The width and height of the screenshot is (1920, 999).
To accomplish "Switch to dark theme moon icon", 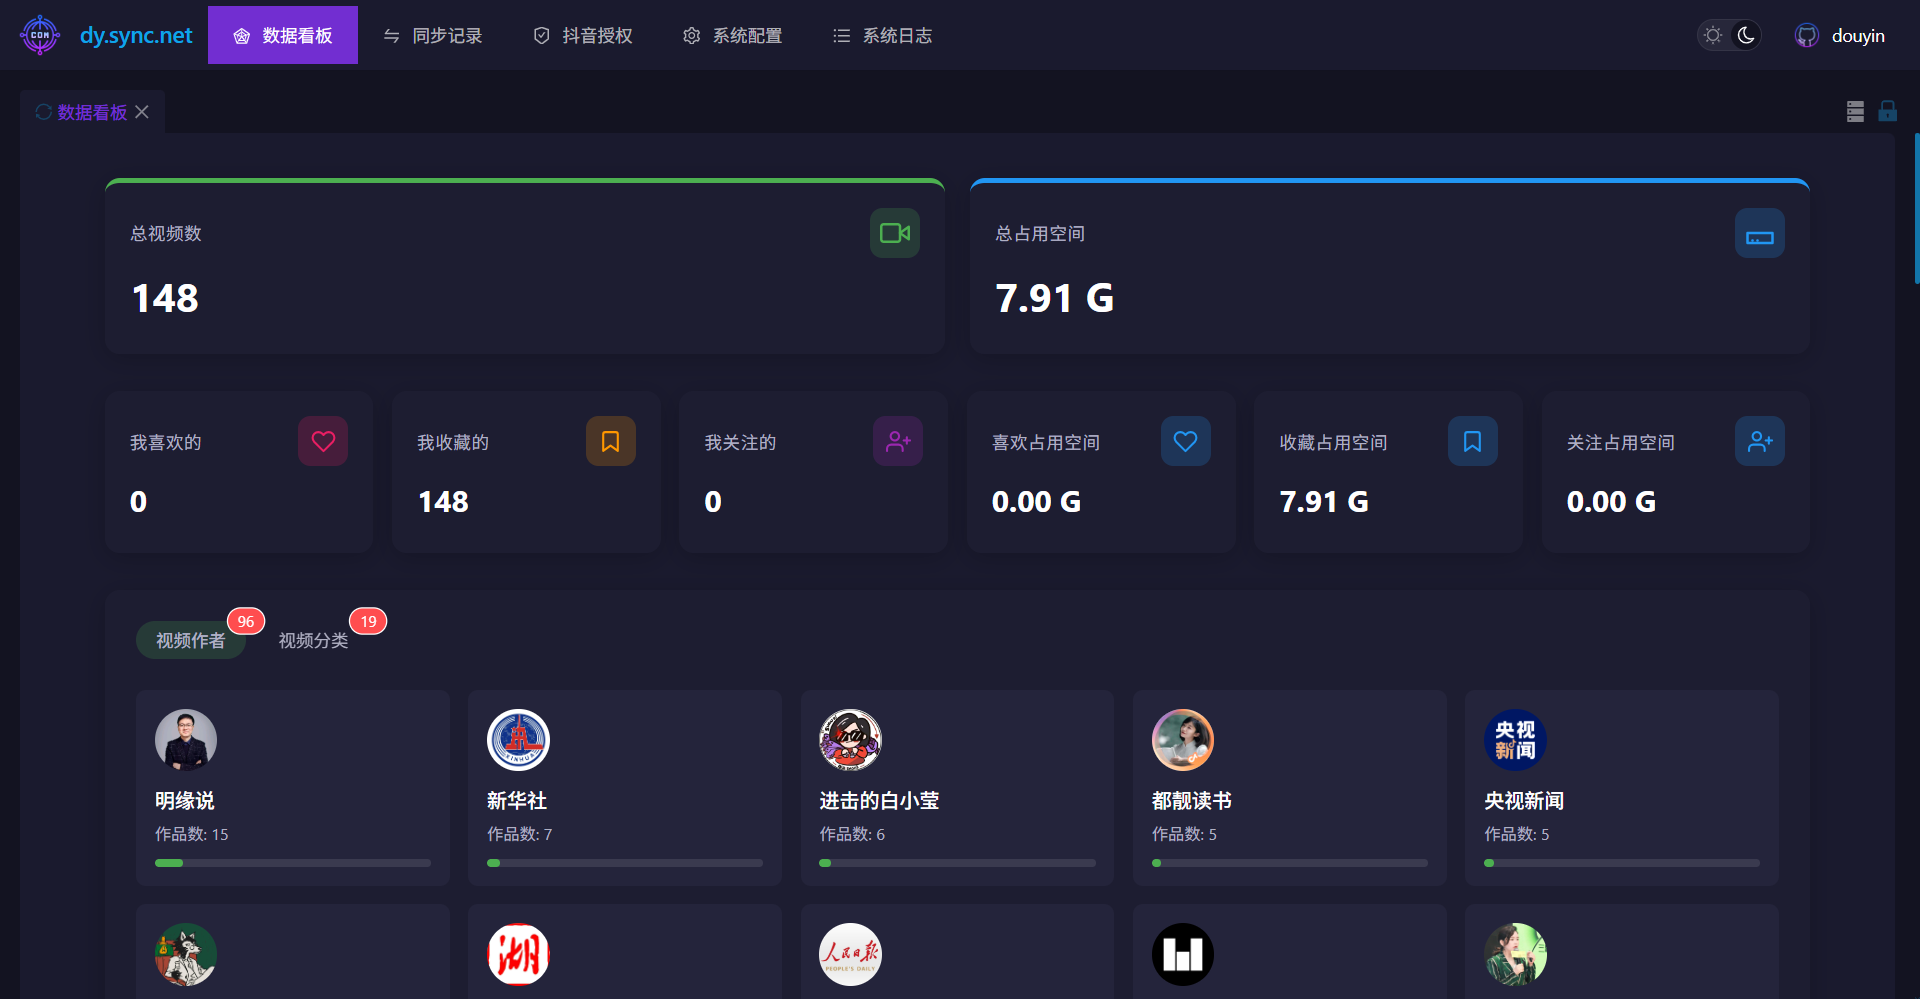I will (1746, 36).
